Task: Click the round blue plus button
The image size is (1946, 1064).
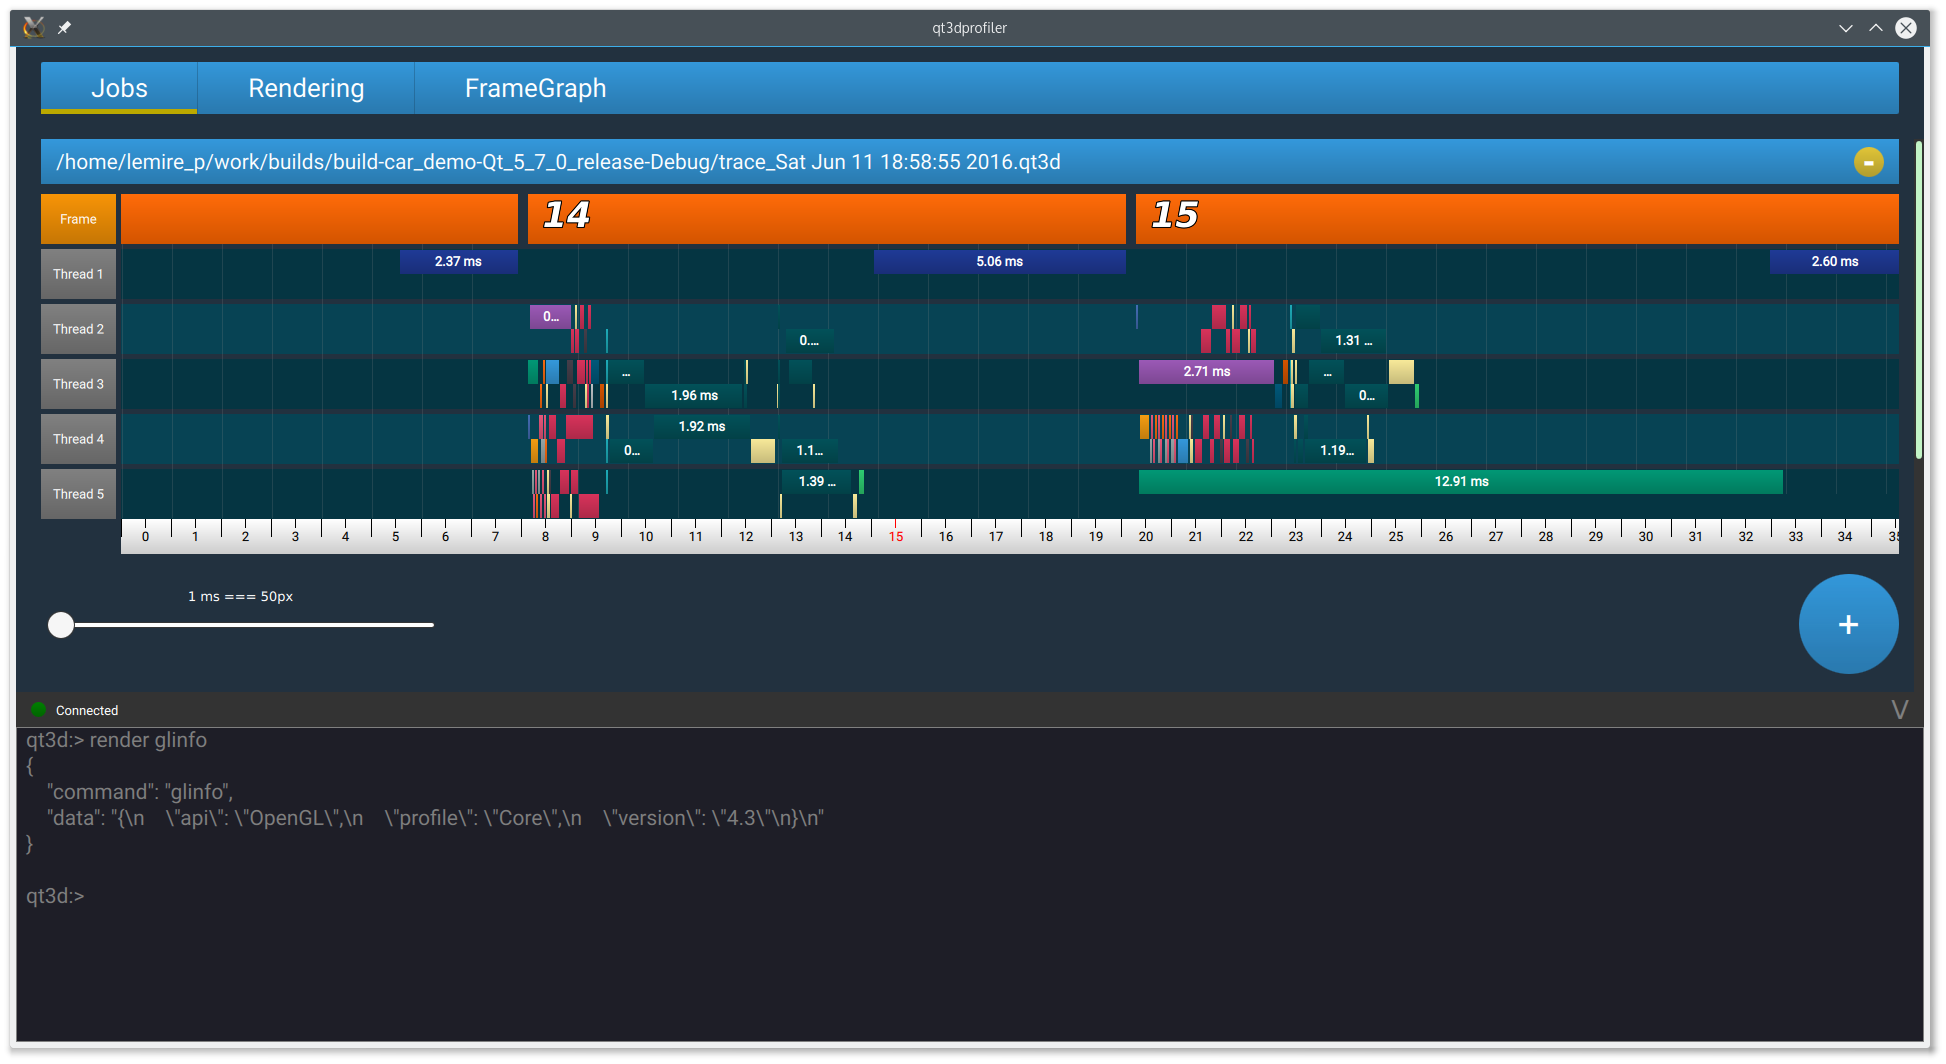Action: point(1848,624)
